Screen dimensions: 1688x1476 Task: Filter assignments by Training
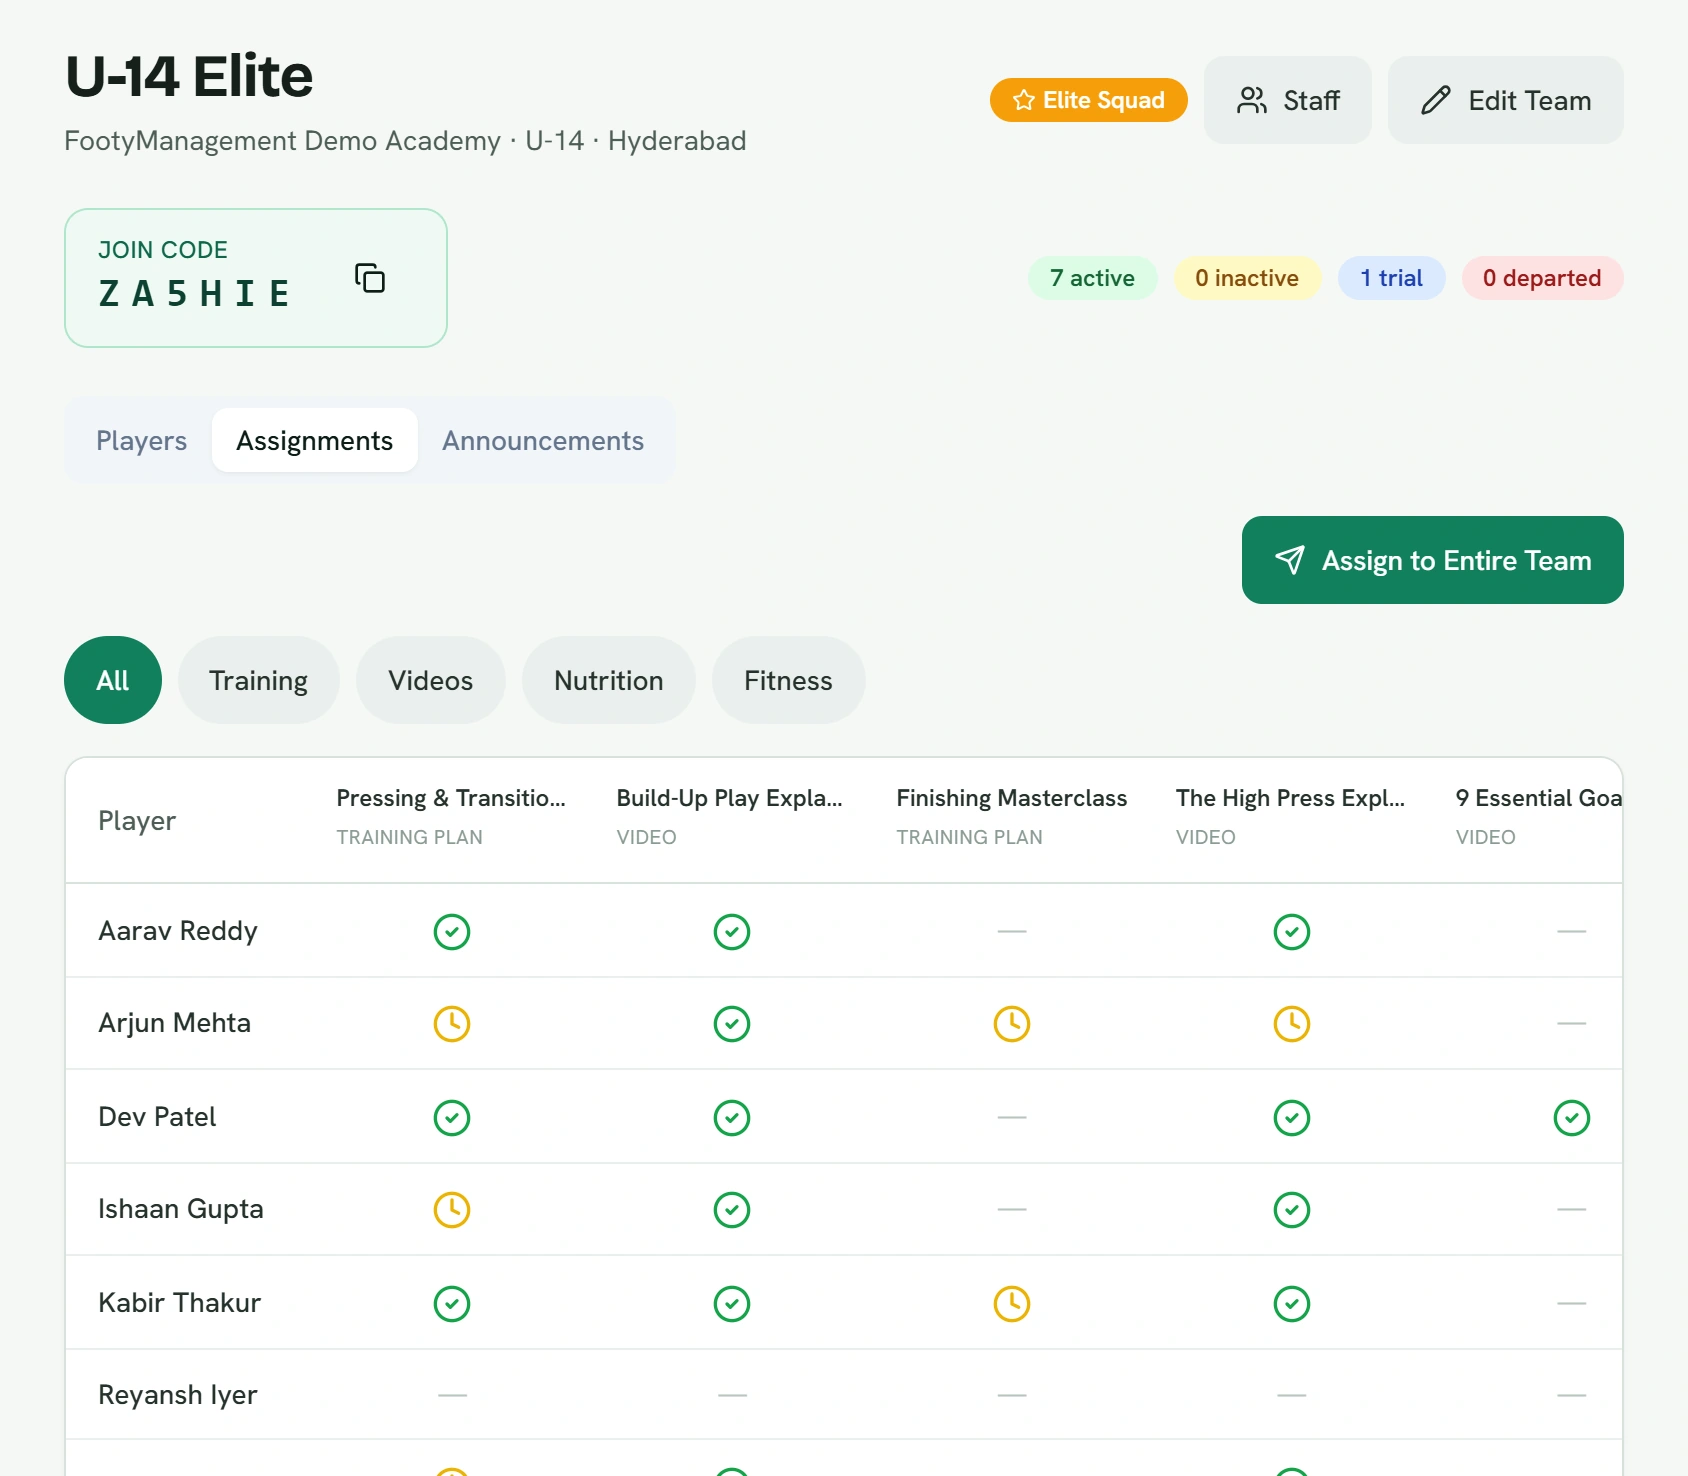(x=258, y=680)
